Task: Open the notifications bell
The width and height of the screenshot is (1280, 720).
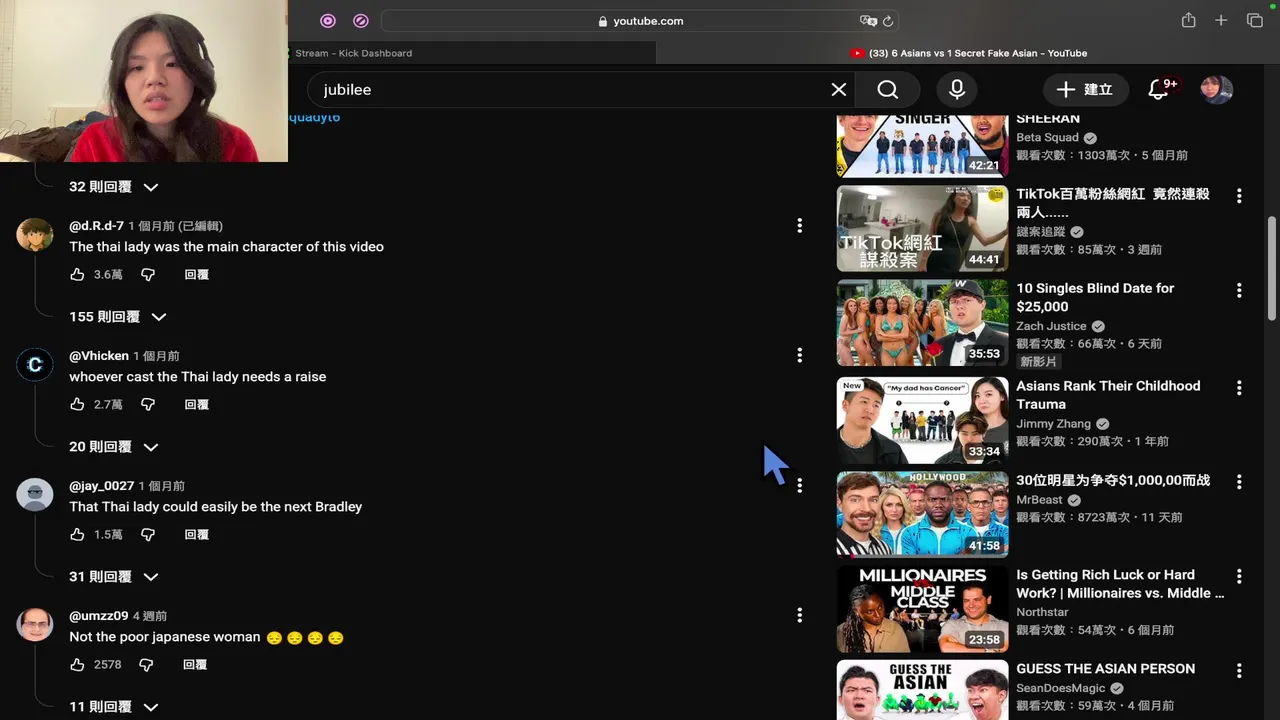Action: 1160,89
